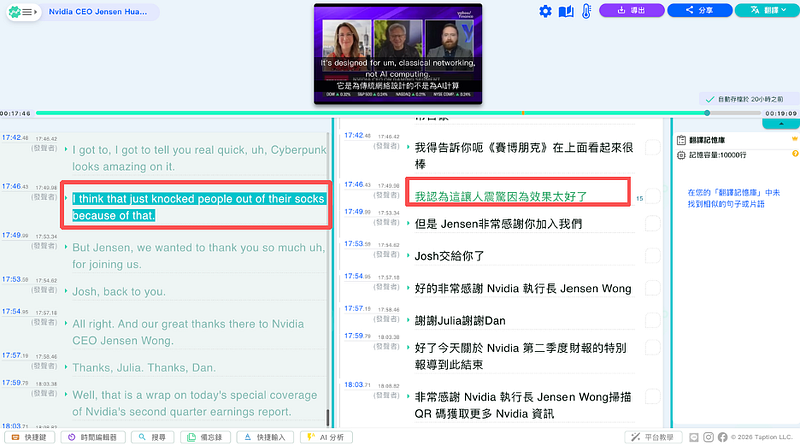The width and height of the screenshot is (800, 444).
Task: Click the playback position knob on timeline
Action: pyautogui.click(x=707, y=113)
